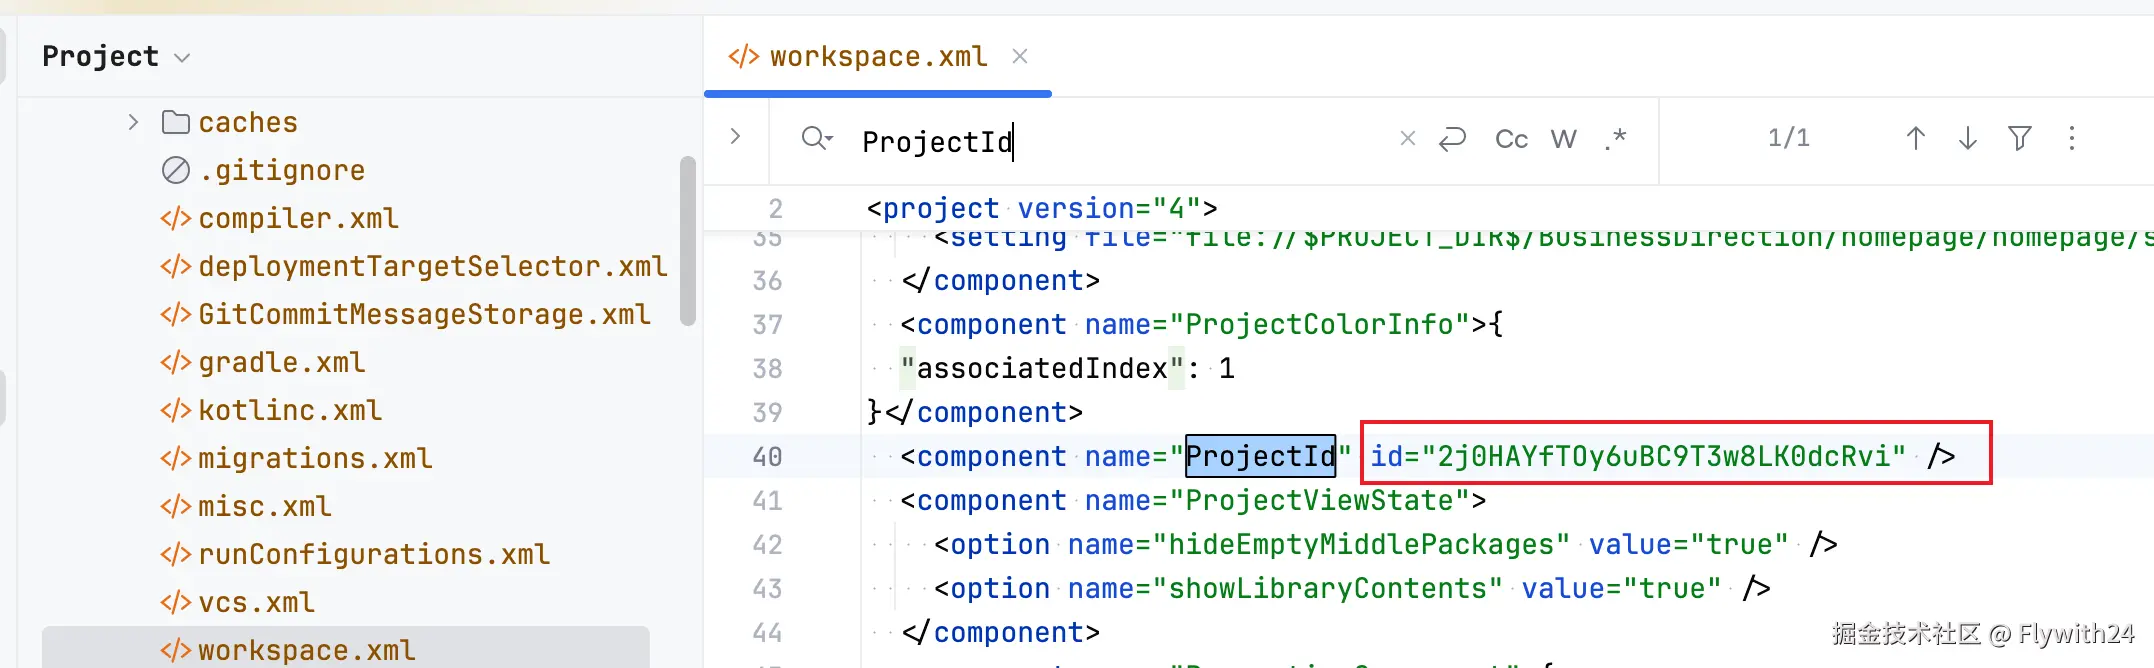Expand the caches folder
The height and width of the screenshot is (668, 2154).
[x=133, y=122]
